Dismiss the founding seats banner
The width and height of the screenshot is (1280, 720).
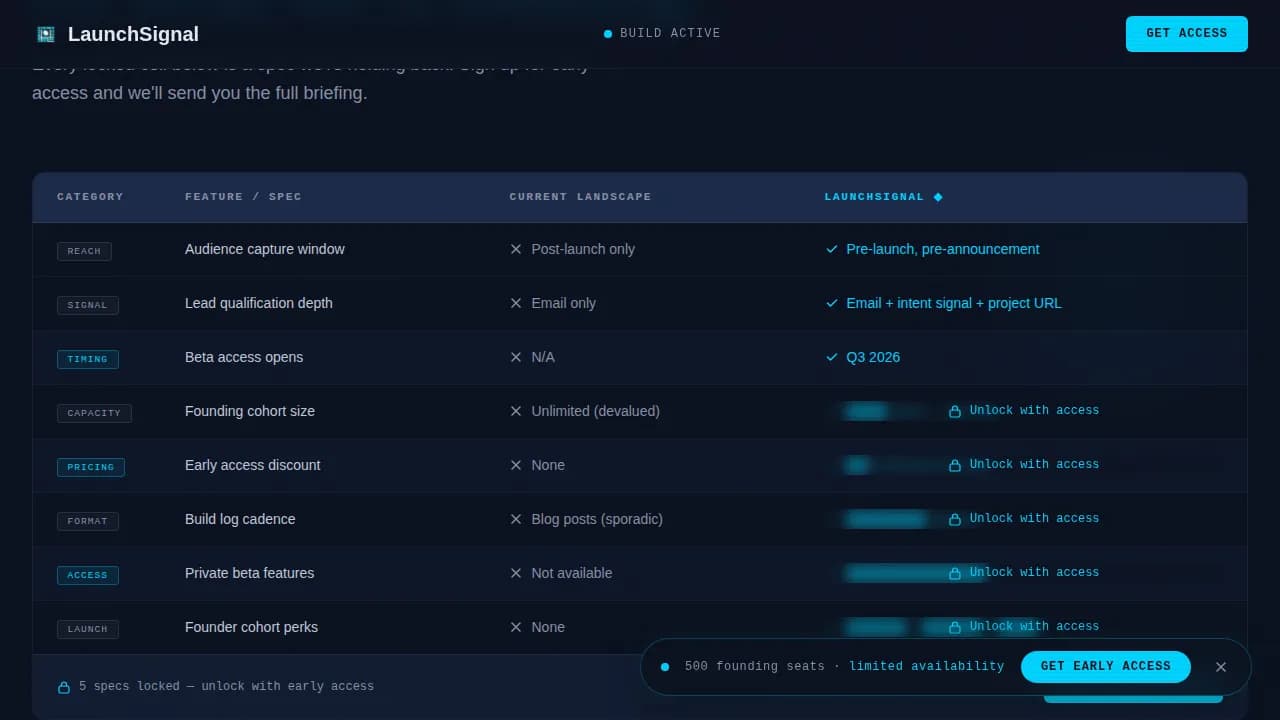1221,667
